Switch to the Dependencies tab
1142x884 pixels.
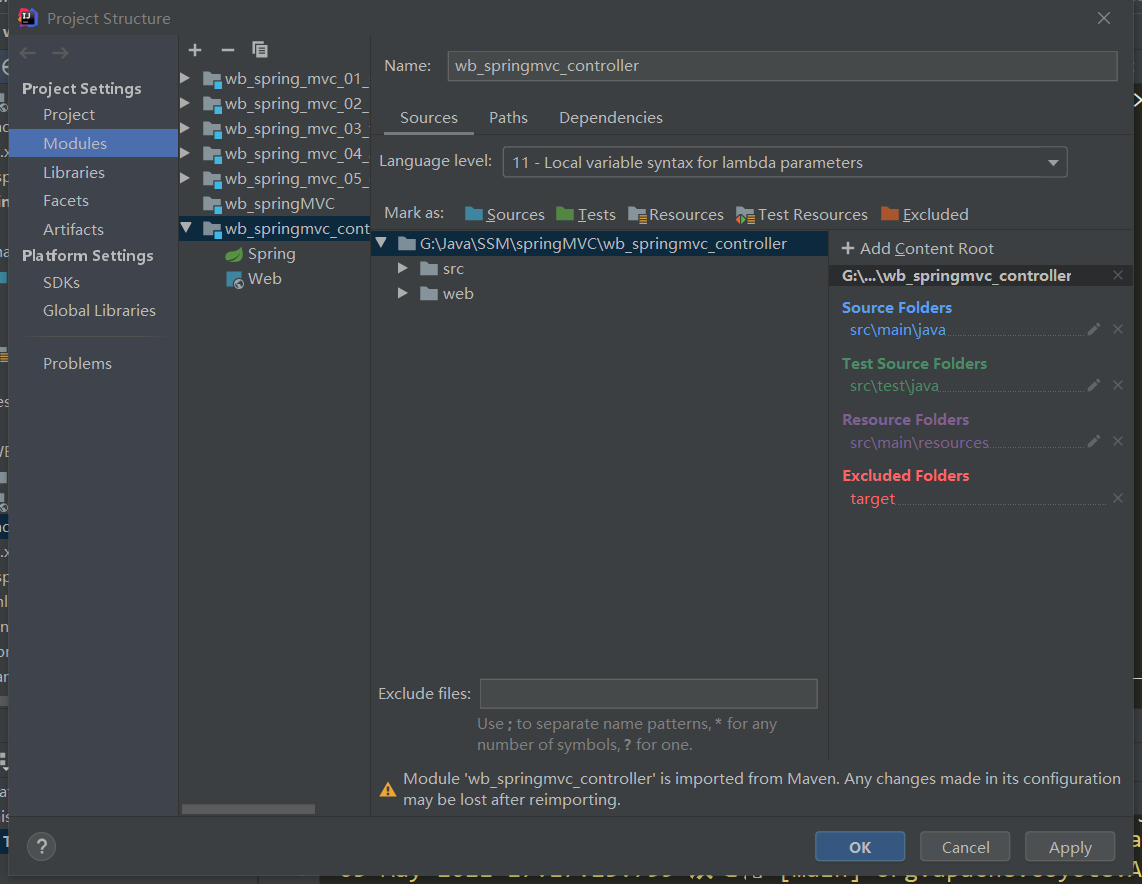tap(610, 117)
